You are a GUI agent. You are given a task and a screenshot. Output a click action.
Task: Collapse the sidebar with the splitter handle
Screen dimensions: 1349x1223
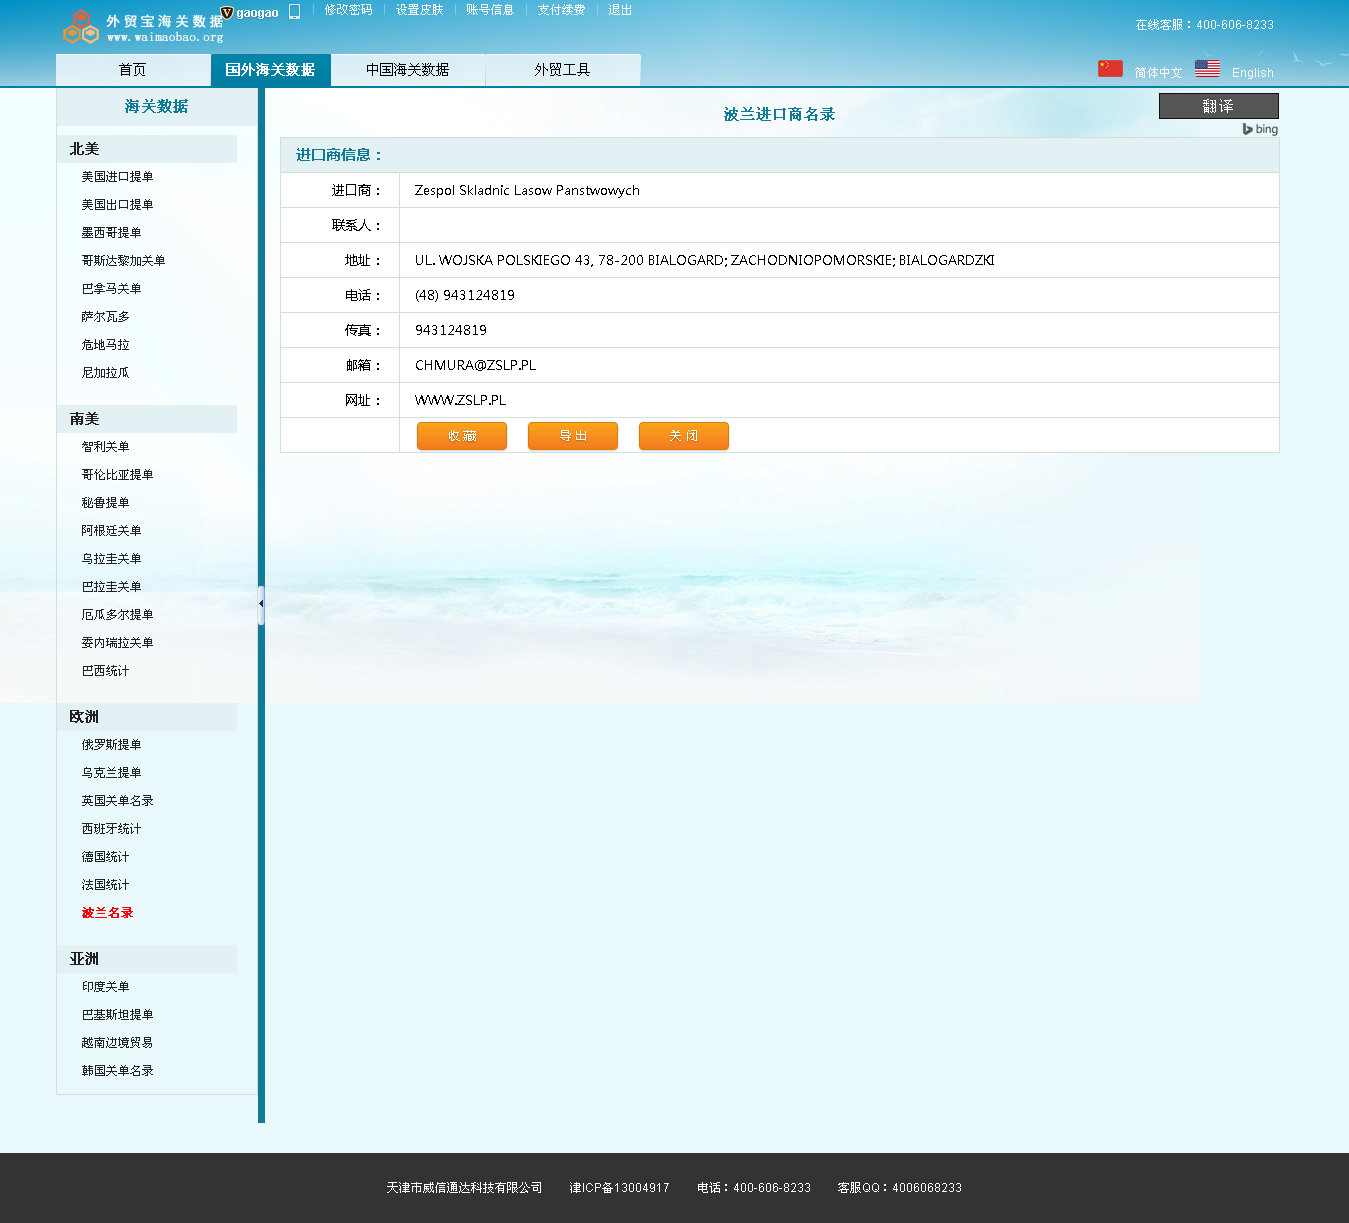(261, 605)
